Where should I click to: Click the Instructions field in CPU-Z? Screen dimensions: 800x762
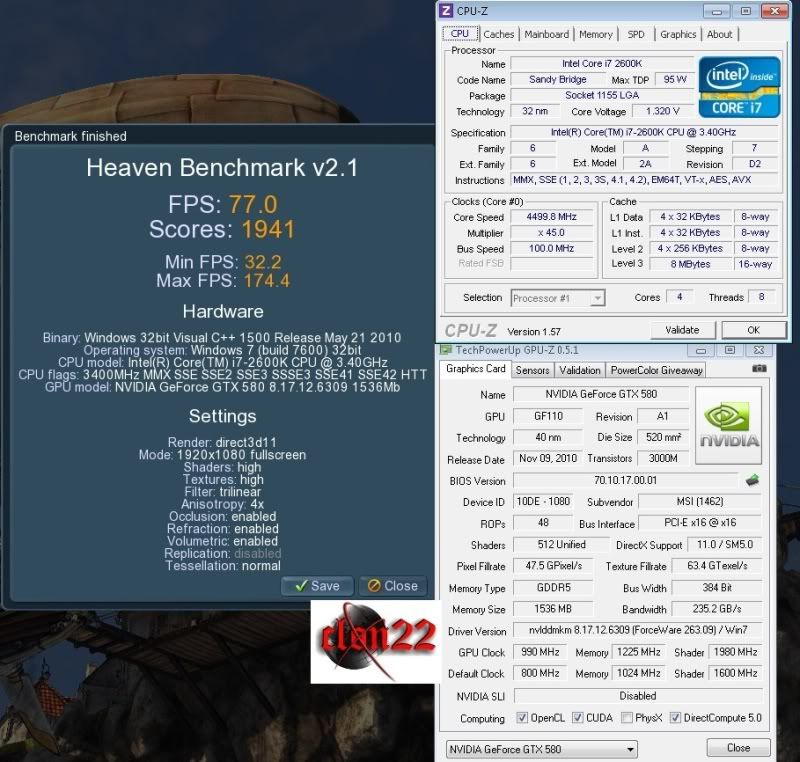(644, 180)
